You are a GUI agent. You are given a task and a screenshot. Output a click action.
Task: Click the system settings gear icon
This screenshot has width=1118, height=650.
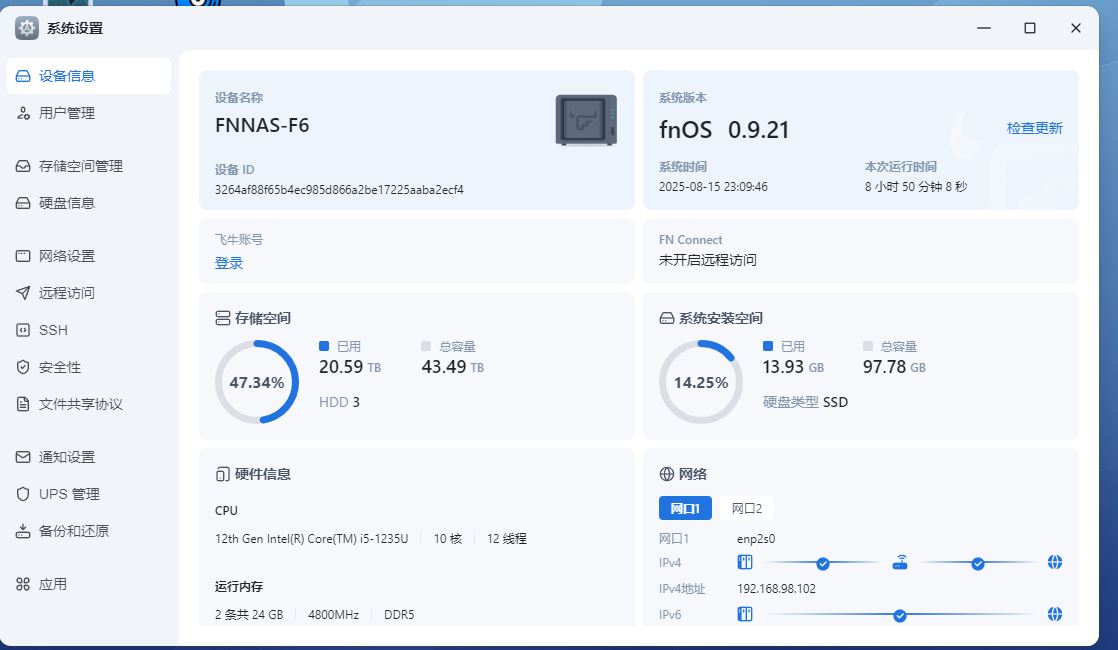pyautogui.click(x=27, y=28)
